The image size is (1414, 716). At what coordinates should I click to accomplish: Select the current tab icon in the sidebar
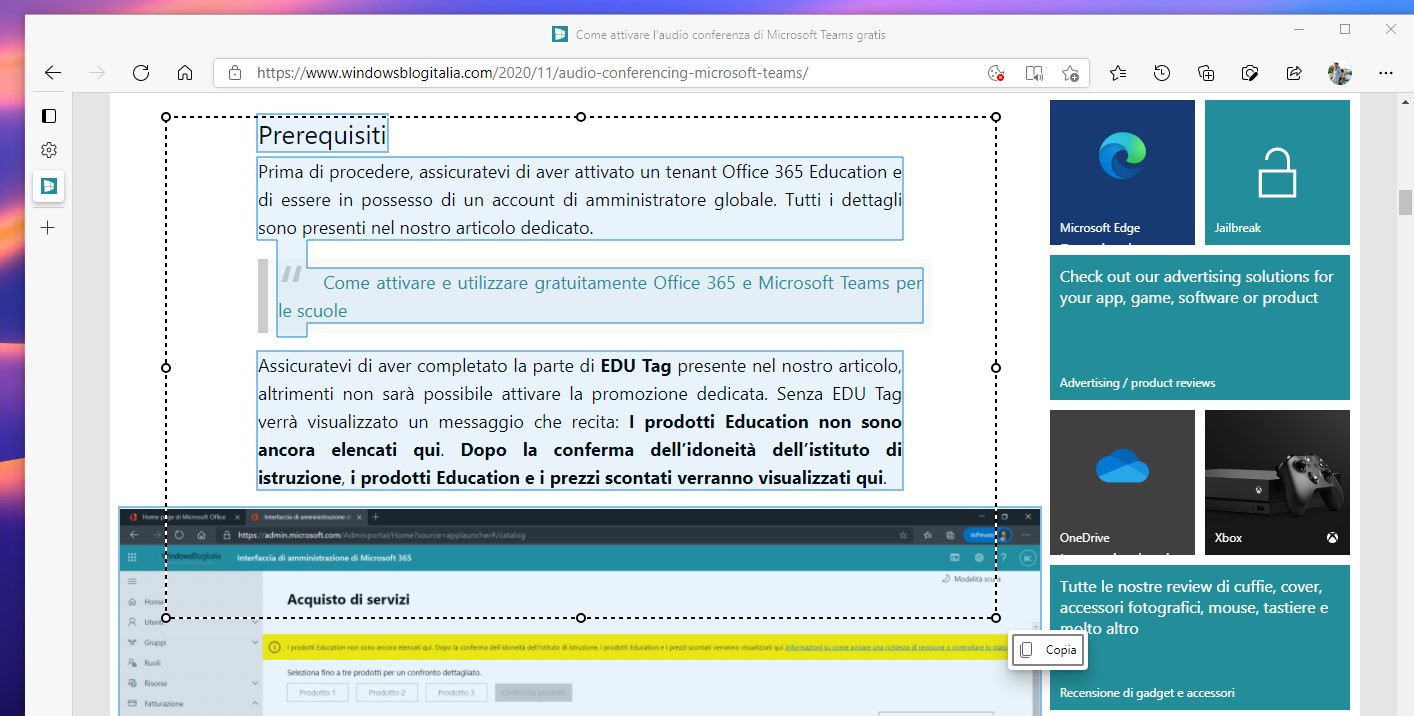point(49,186)
